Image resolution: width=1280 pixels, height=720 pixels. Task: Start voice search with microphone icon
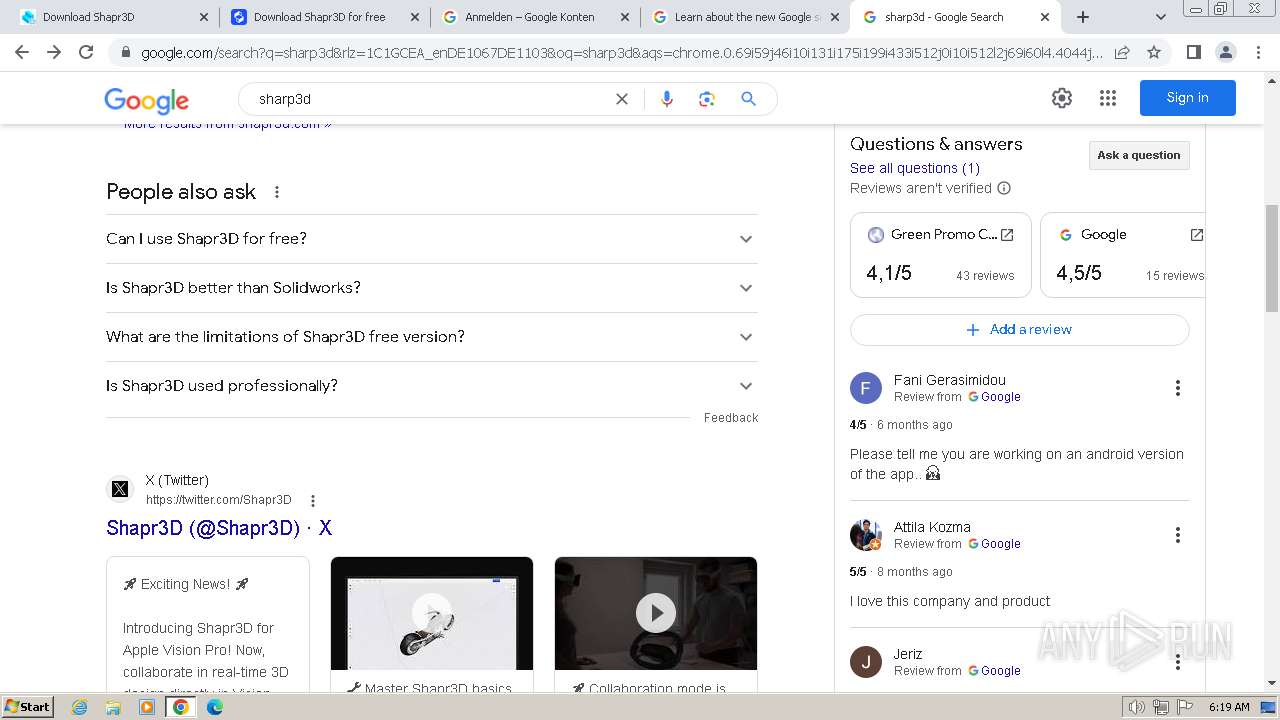667,98
